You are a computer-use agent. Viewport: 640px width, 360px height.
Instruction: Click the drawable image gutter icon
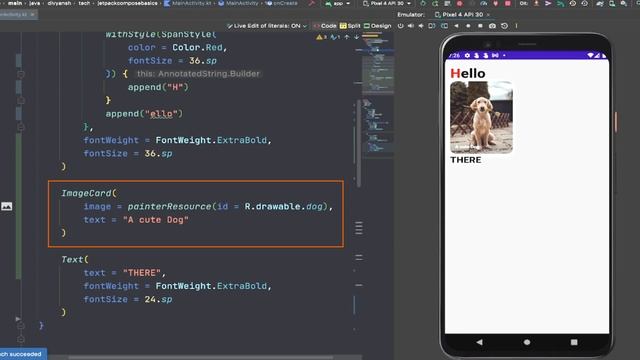[x=7, y=207]
